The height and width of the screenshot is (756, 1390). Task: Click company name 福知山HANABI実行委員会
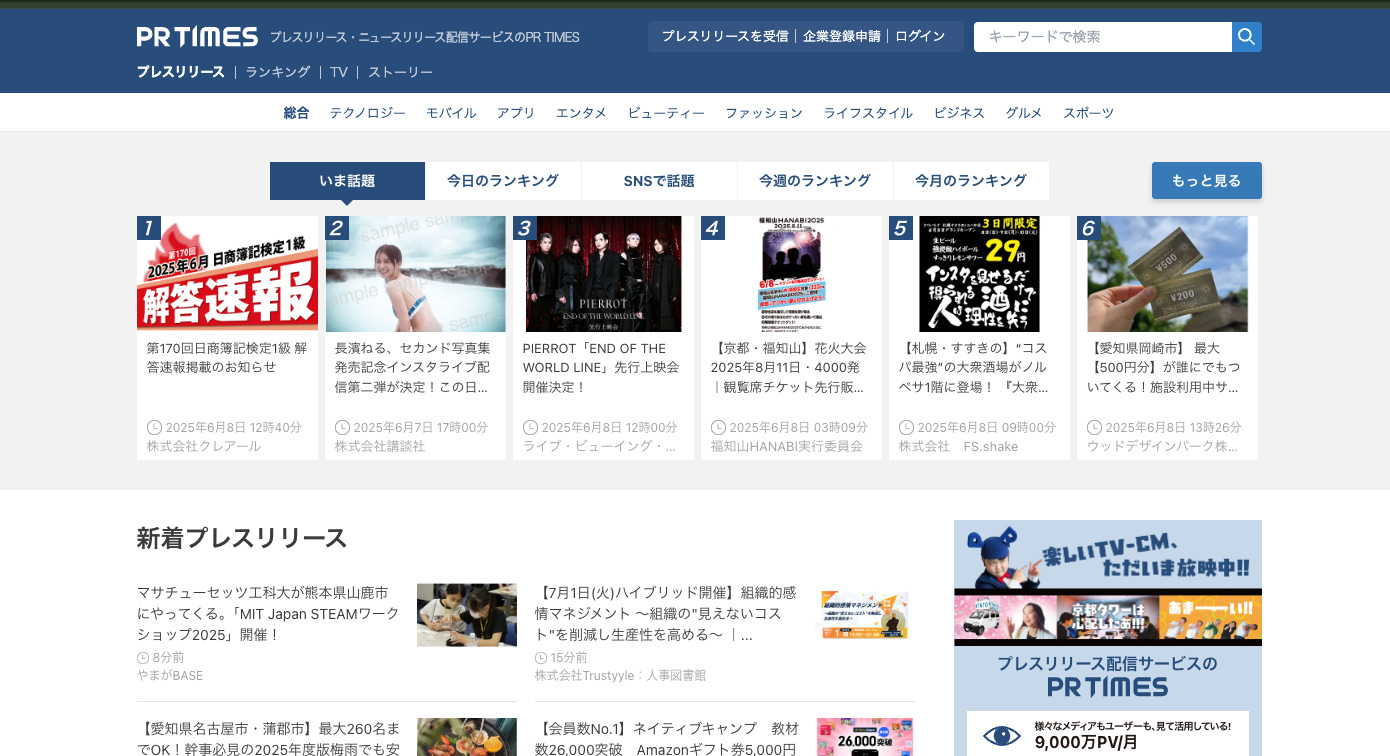787,446
